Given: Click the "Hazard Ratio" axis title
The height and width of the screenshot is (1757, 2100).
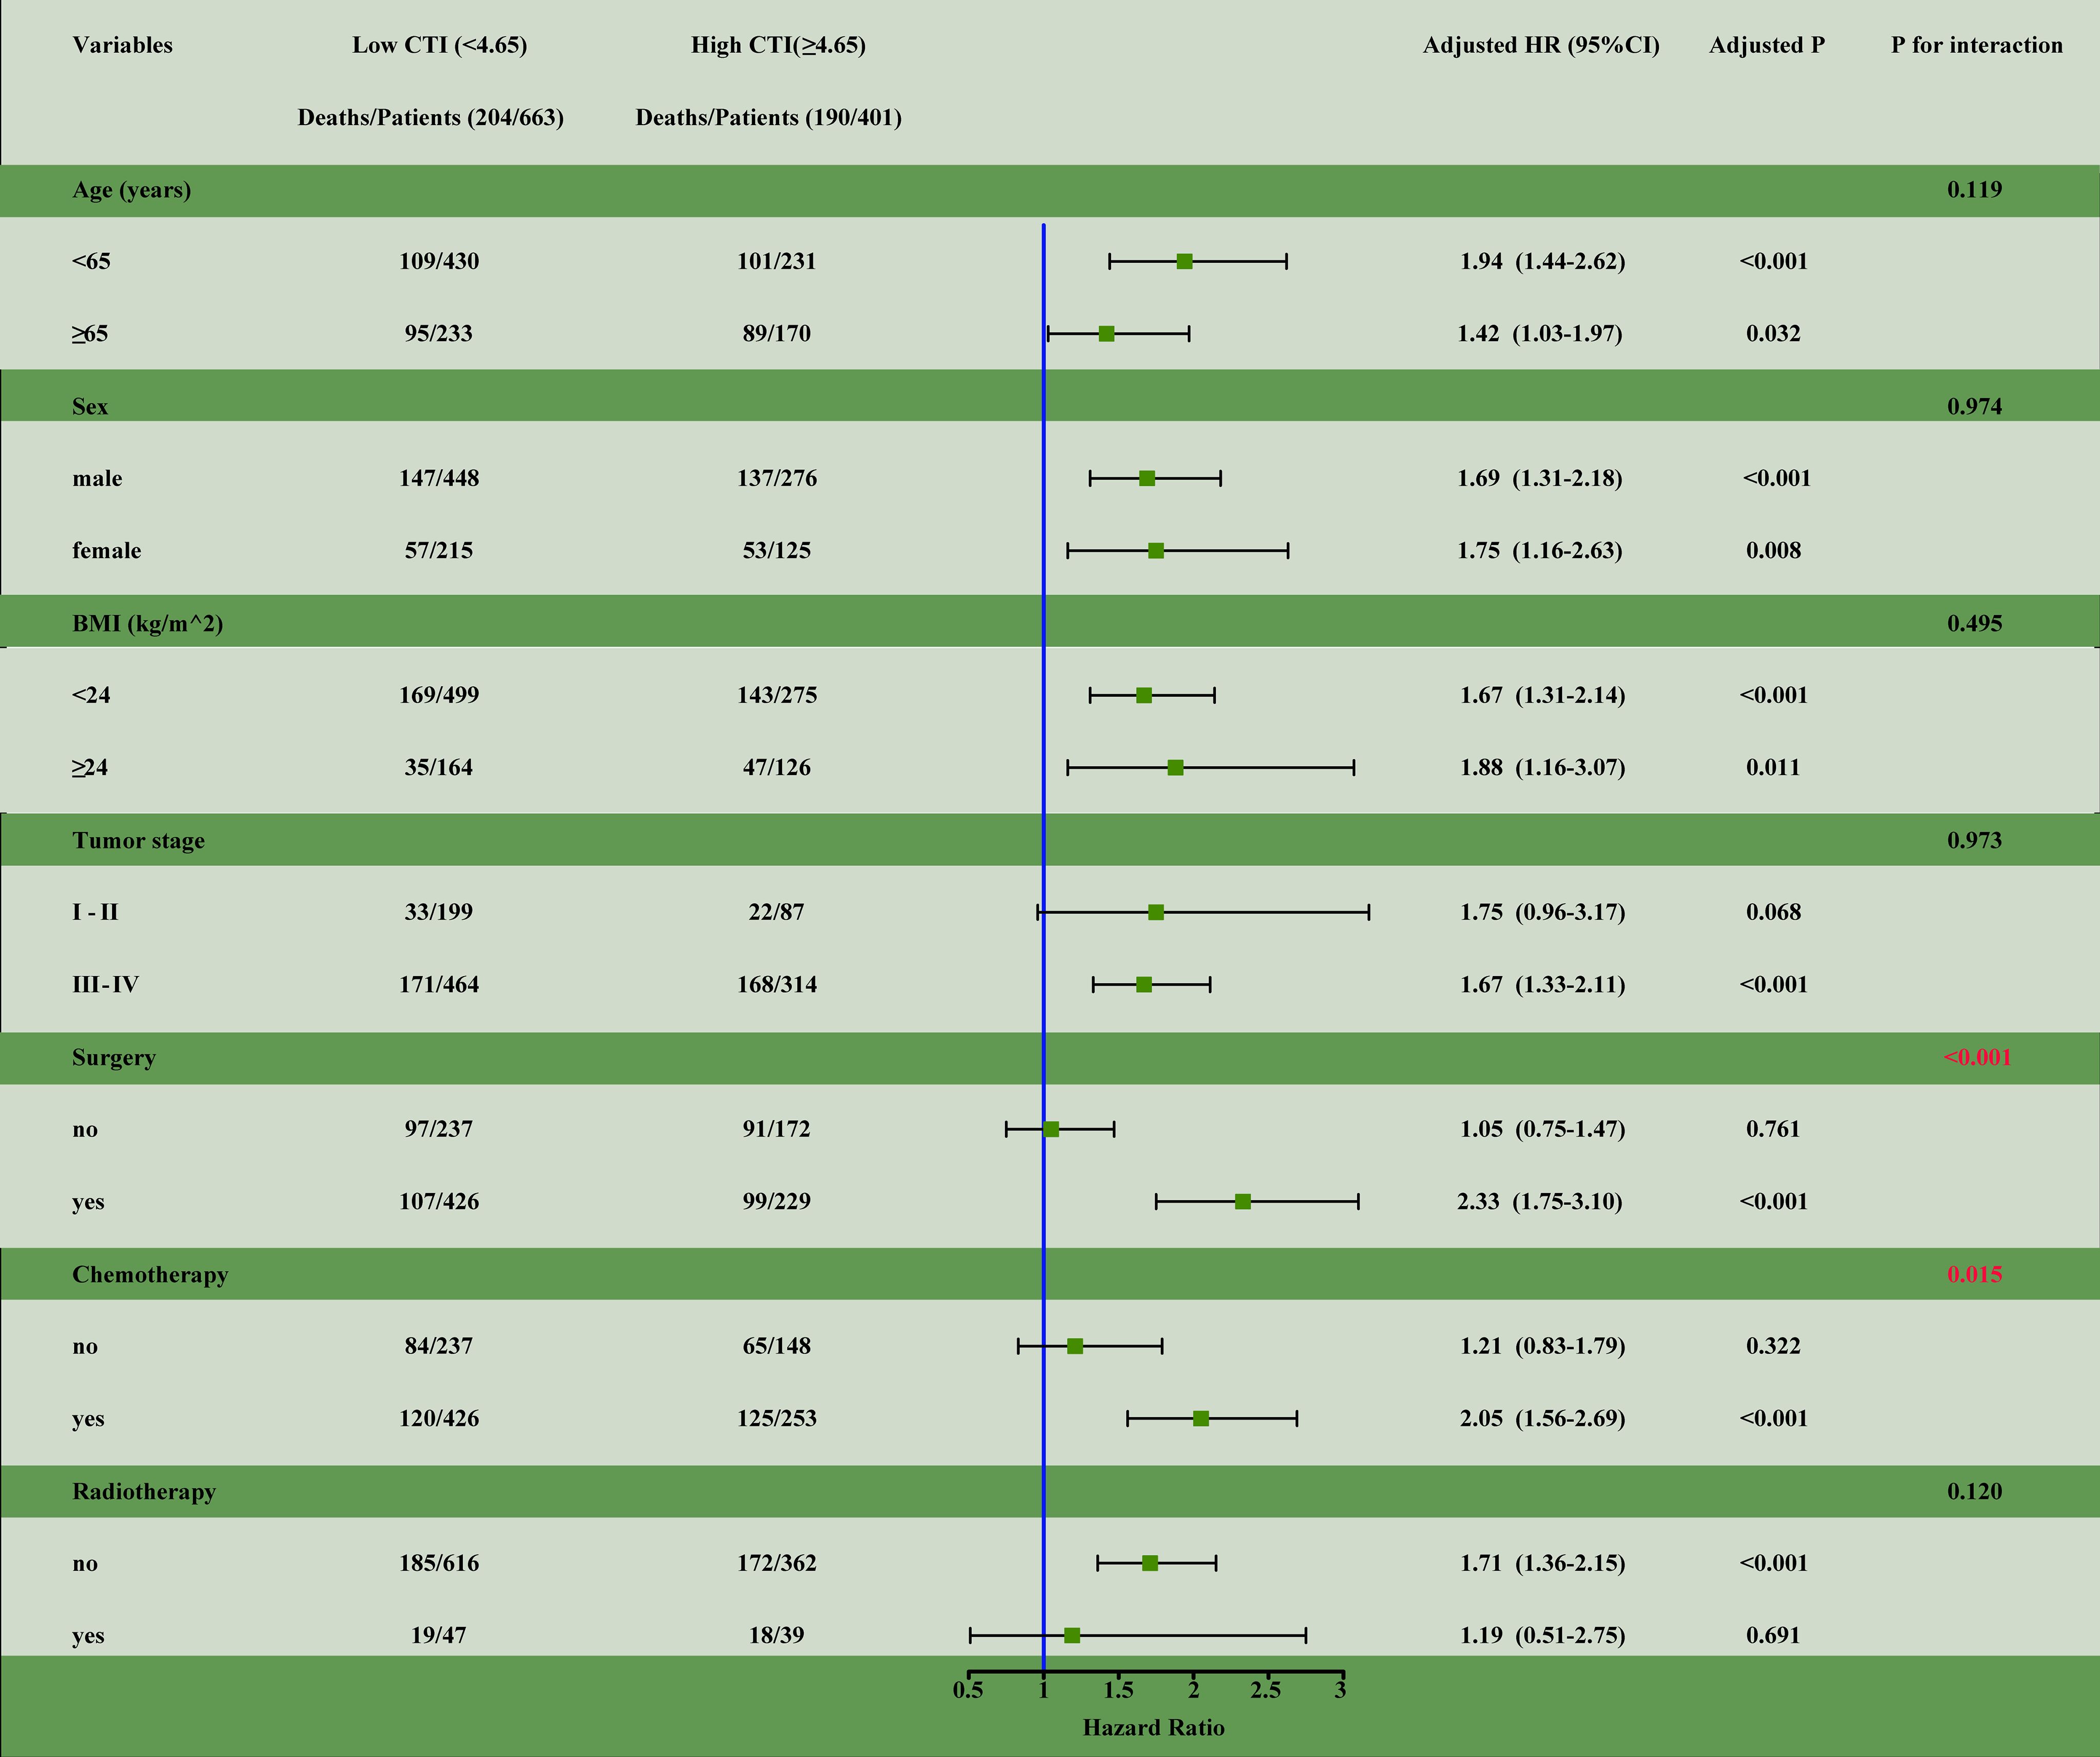Looking at the screenshot, I should pos(1153,1728).
